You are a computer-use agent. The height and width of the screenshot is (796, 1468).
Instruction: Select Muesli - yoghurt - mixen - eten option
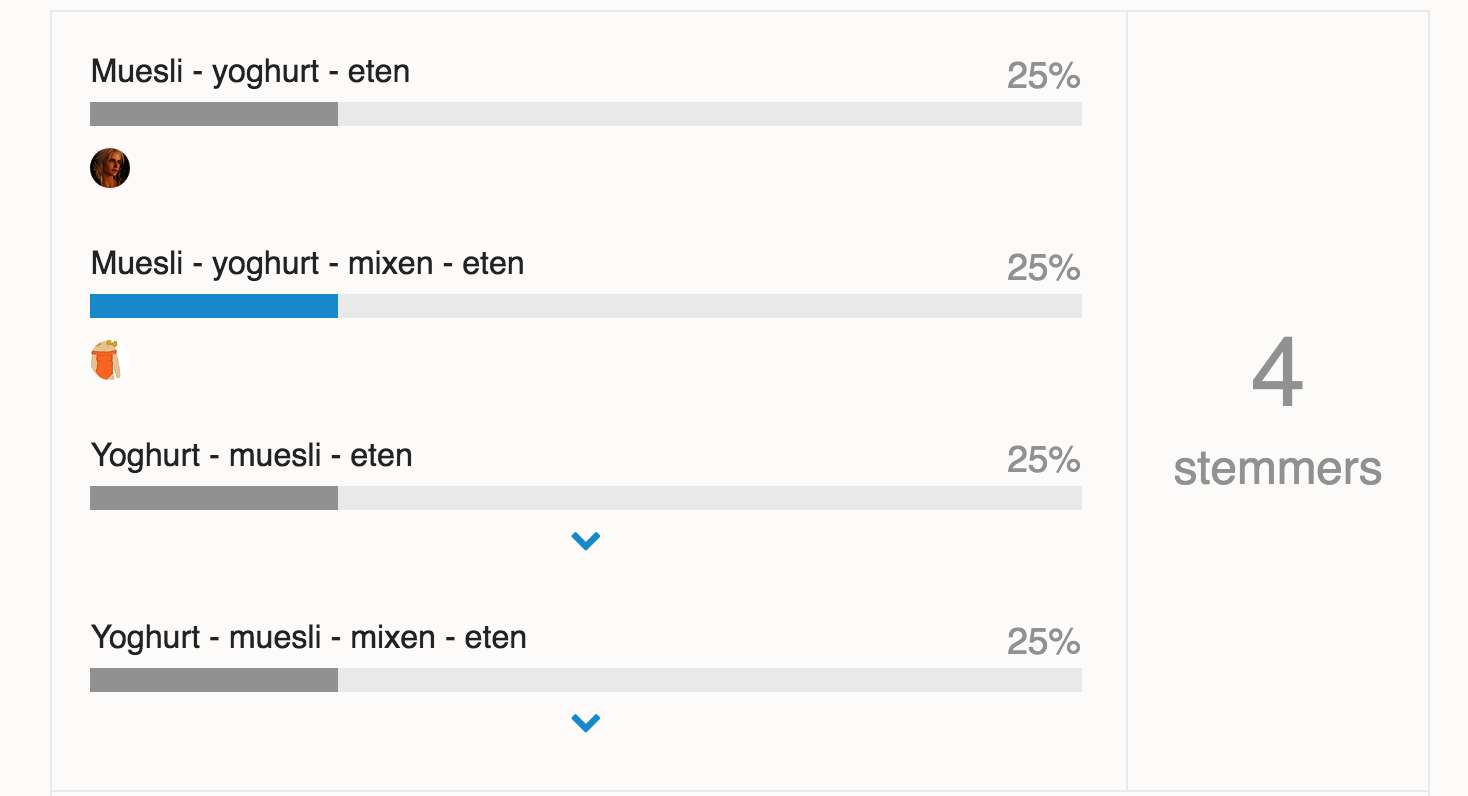click(x=307, y=264)
